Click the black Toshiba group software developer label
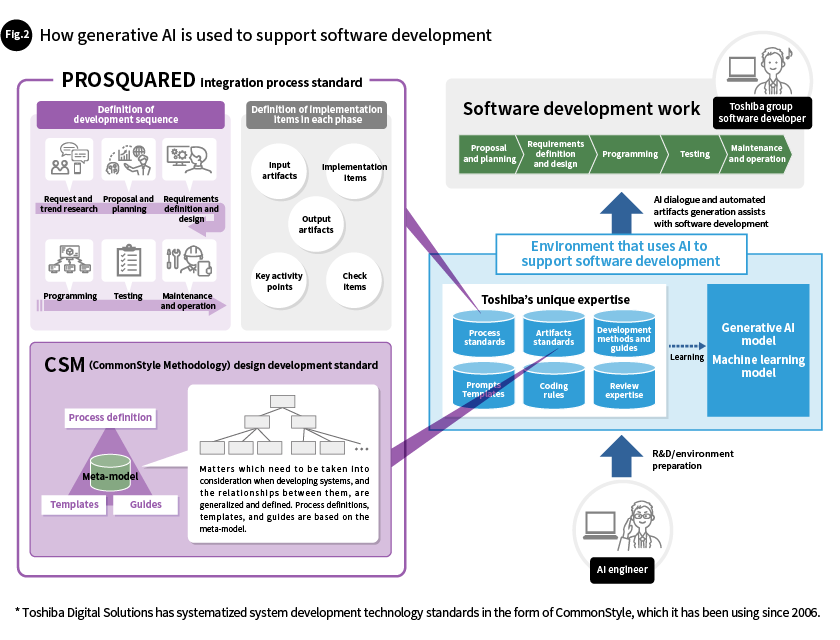 pos(762,113)
